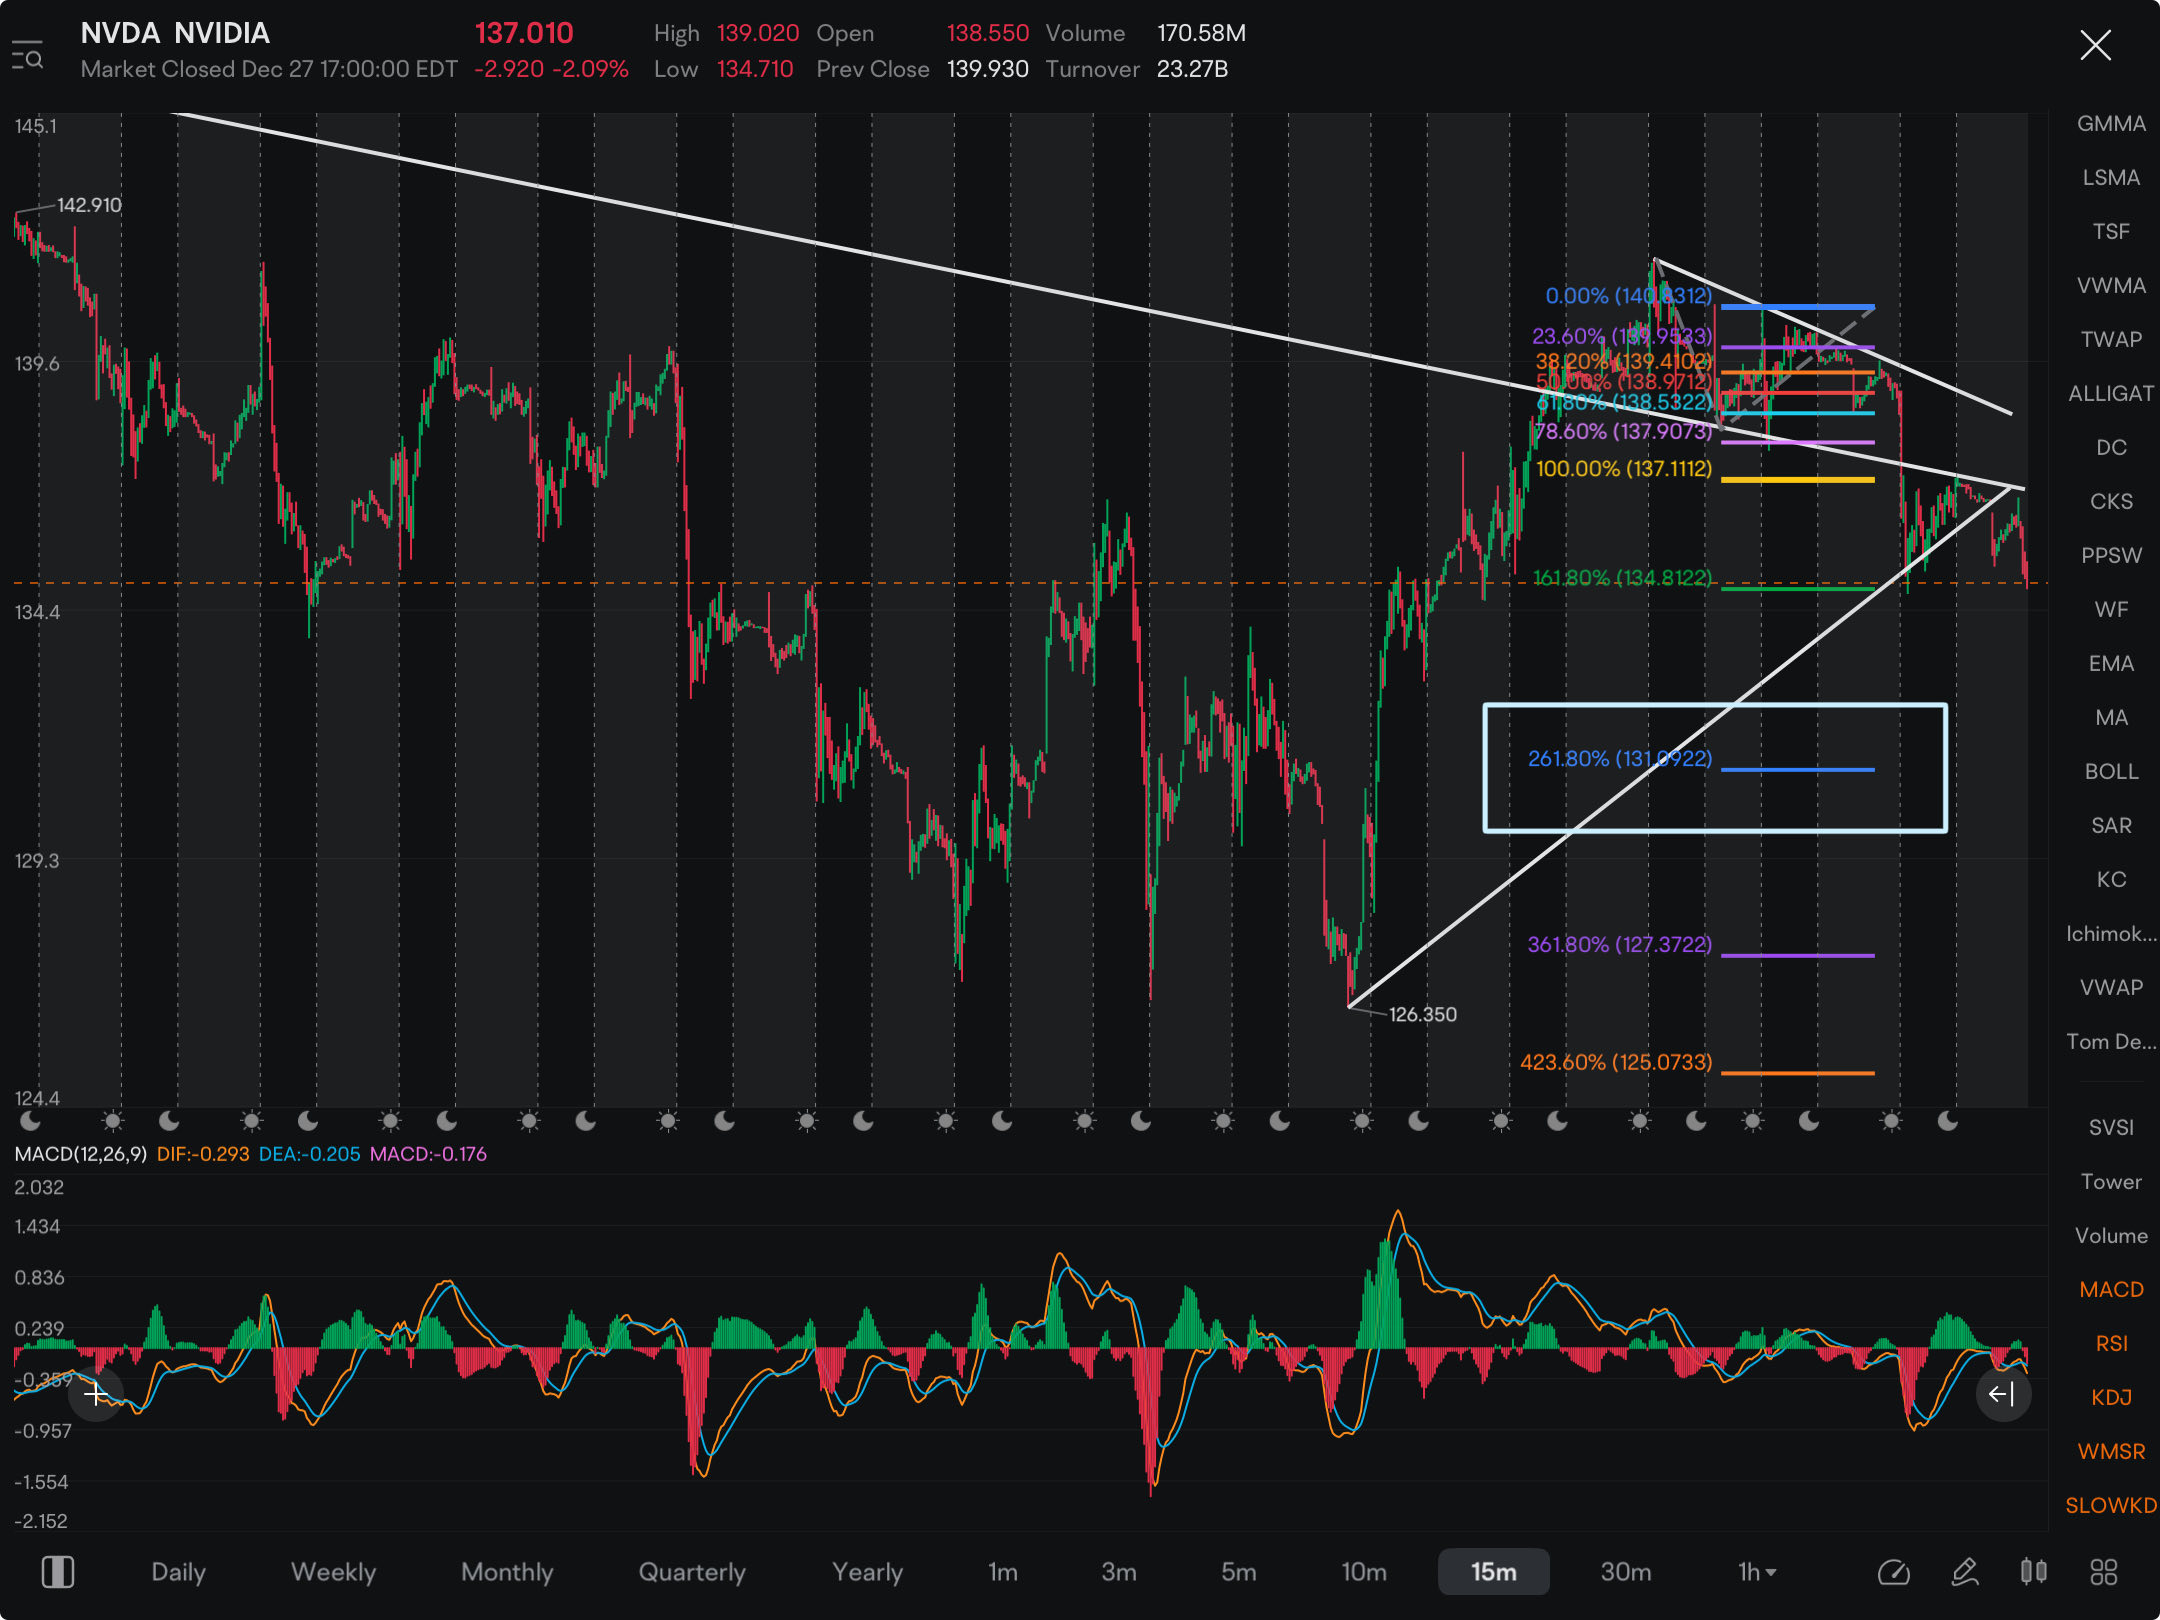Viewport: 2160px width, 1620px height.
Task: Switch to Quarterly timeframe
Action: coord(692,1572)
